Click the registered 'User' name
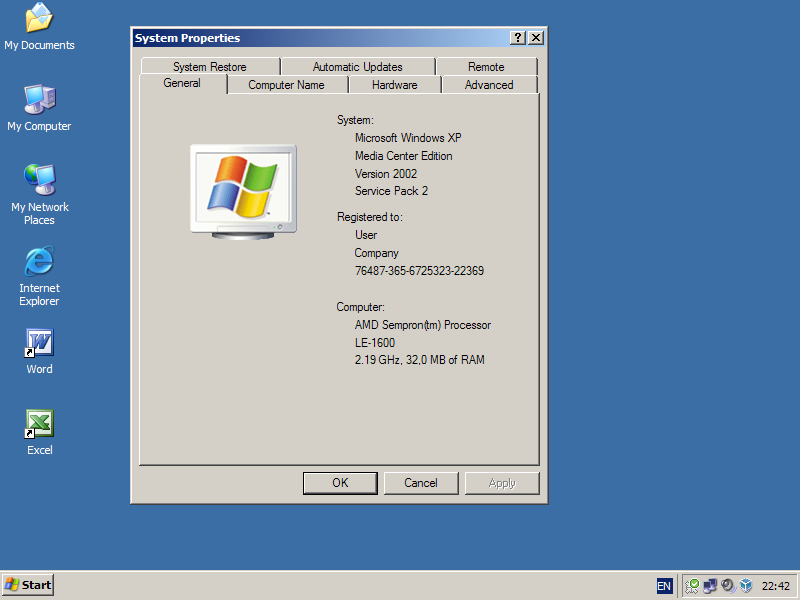The width and height of the screenshot is (800, 600). point(366,235)
